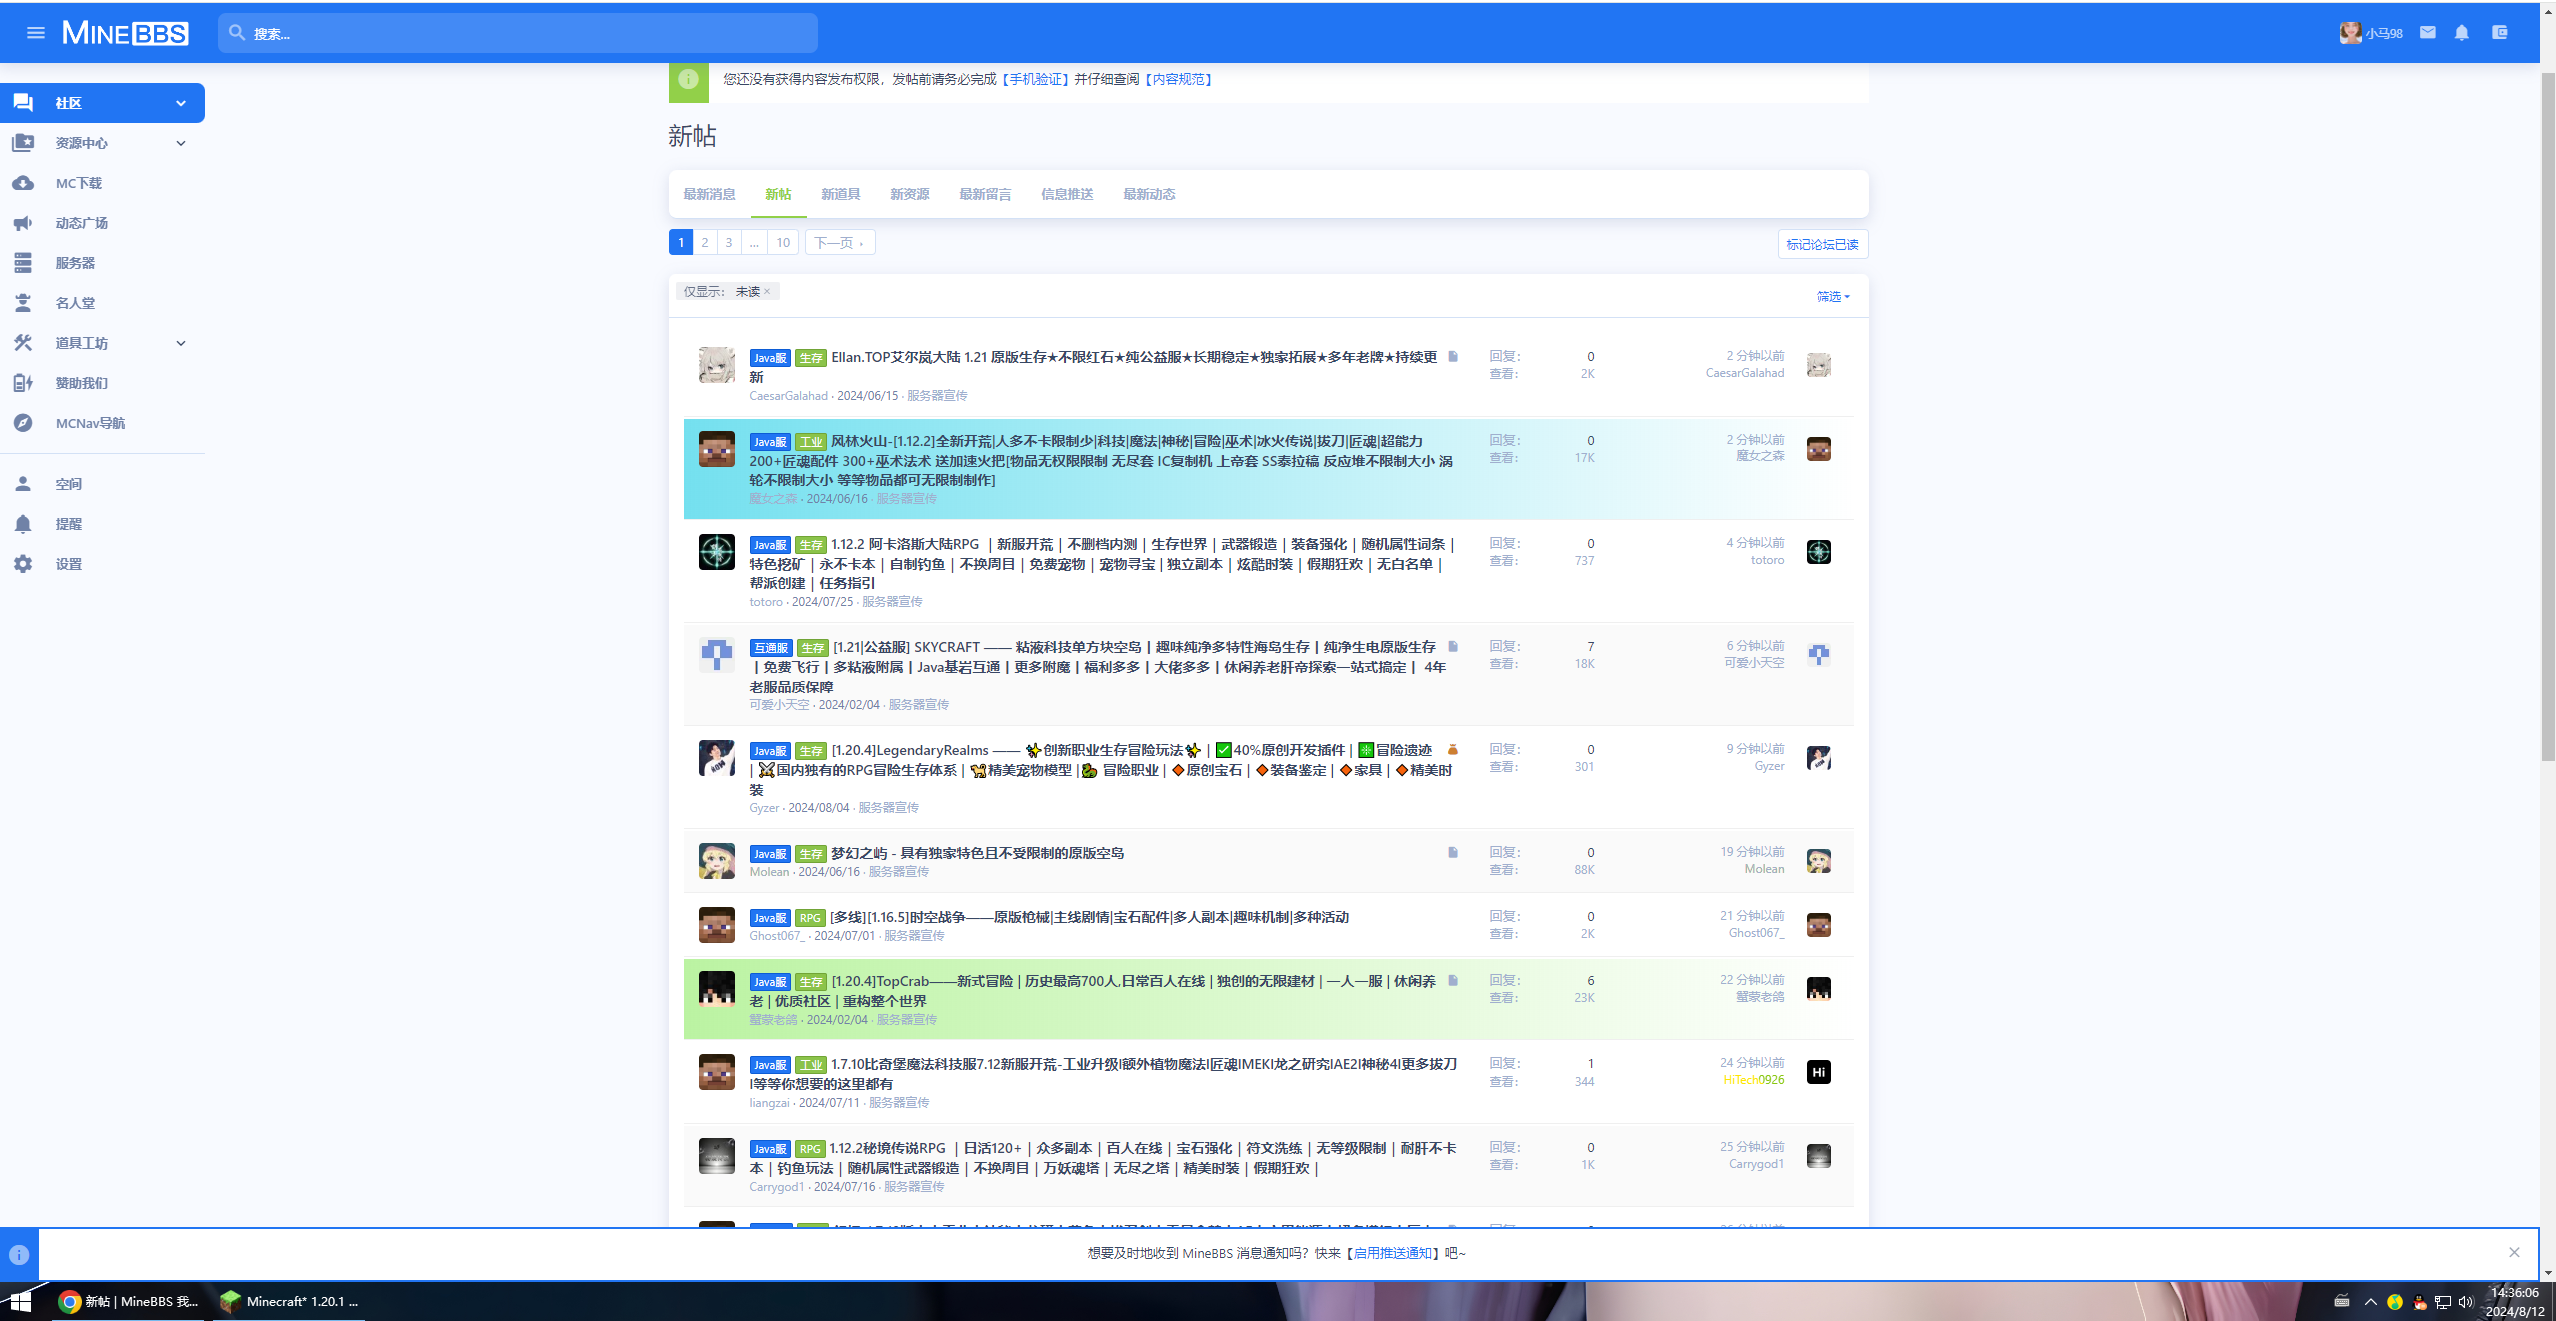Click the 服务器 server icon

pyautogui.click(x=23, y=263)
